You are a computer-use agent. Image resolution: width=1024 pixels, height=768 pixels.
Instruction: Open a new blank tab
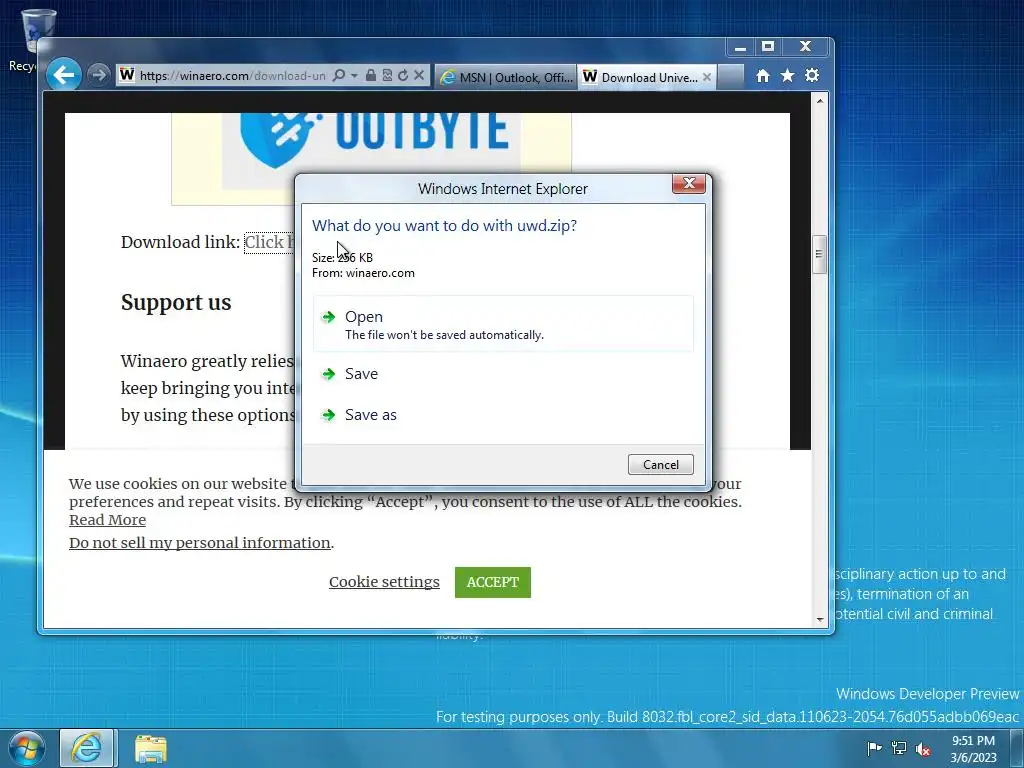pyautogui.click(x=731, y=77)
